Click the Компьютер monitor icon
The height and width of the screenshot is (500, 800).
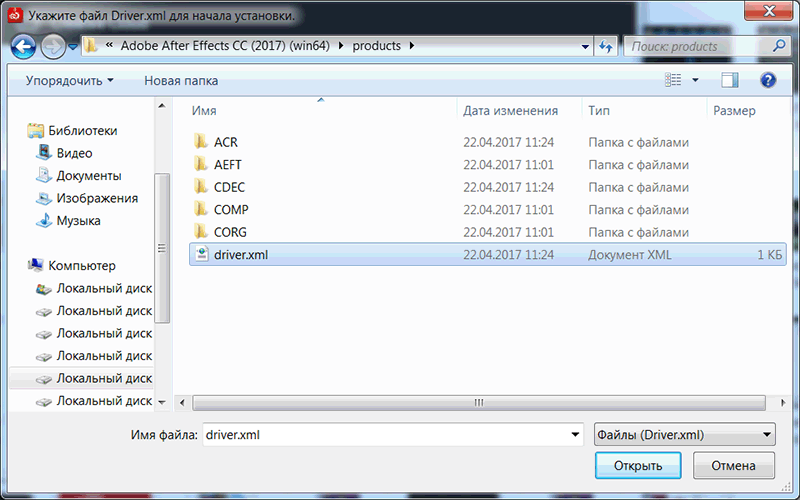(35, 265)
